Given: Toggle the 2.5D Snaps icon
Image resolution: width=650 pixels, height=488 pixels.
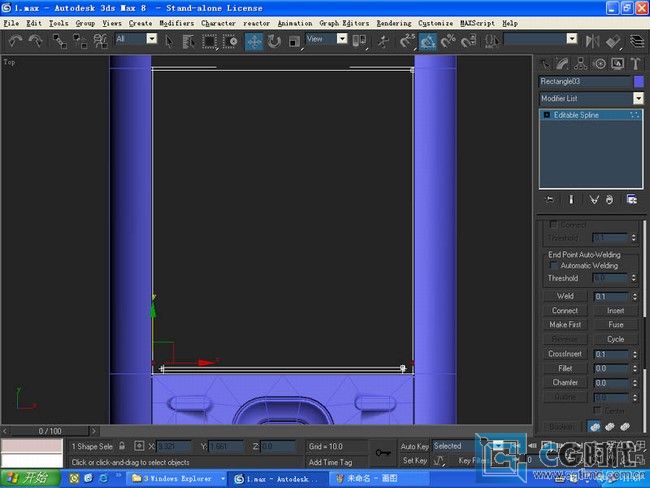Looking at the screenshot, I should 407,41.
